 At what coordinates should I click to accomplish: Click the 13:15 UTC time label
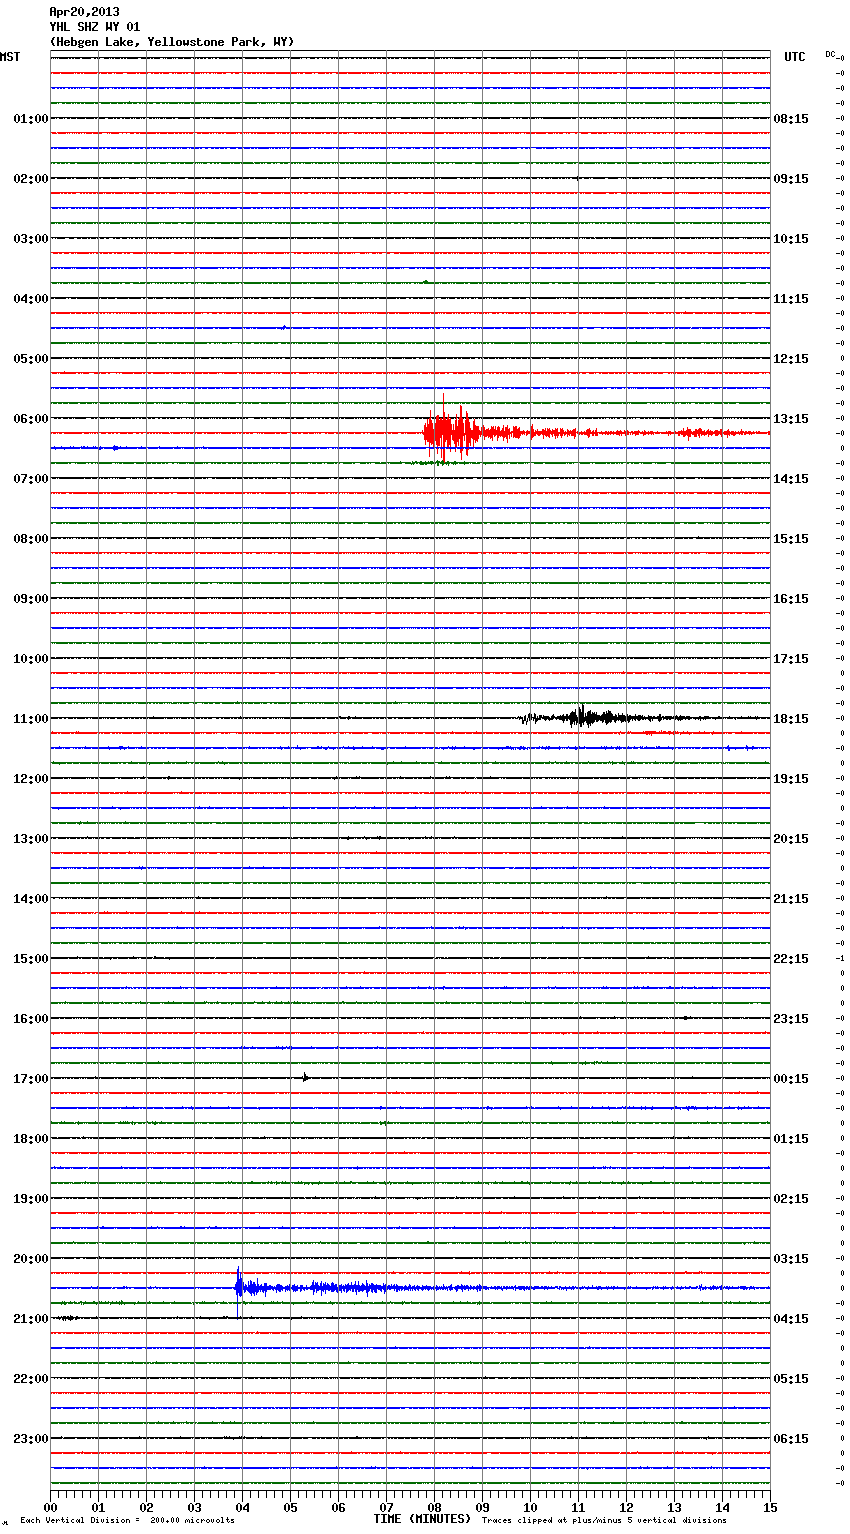click(791, 419)
